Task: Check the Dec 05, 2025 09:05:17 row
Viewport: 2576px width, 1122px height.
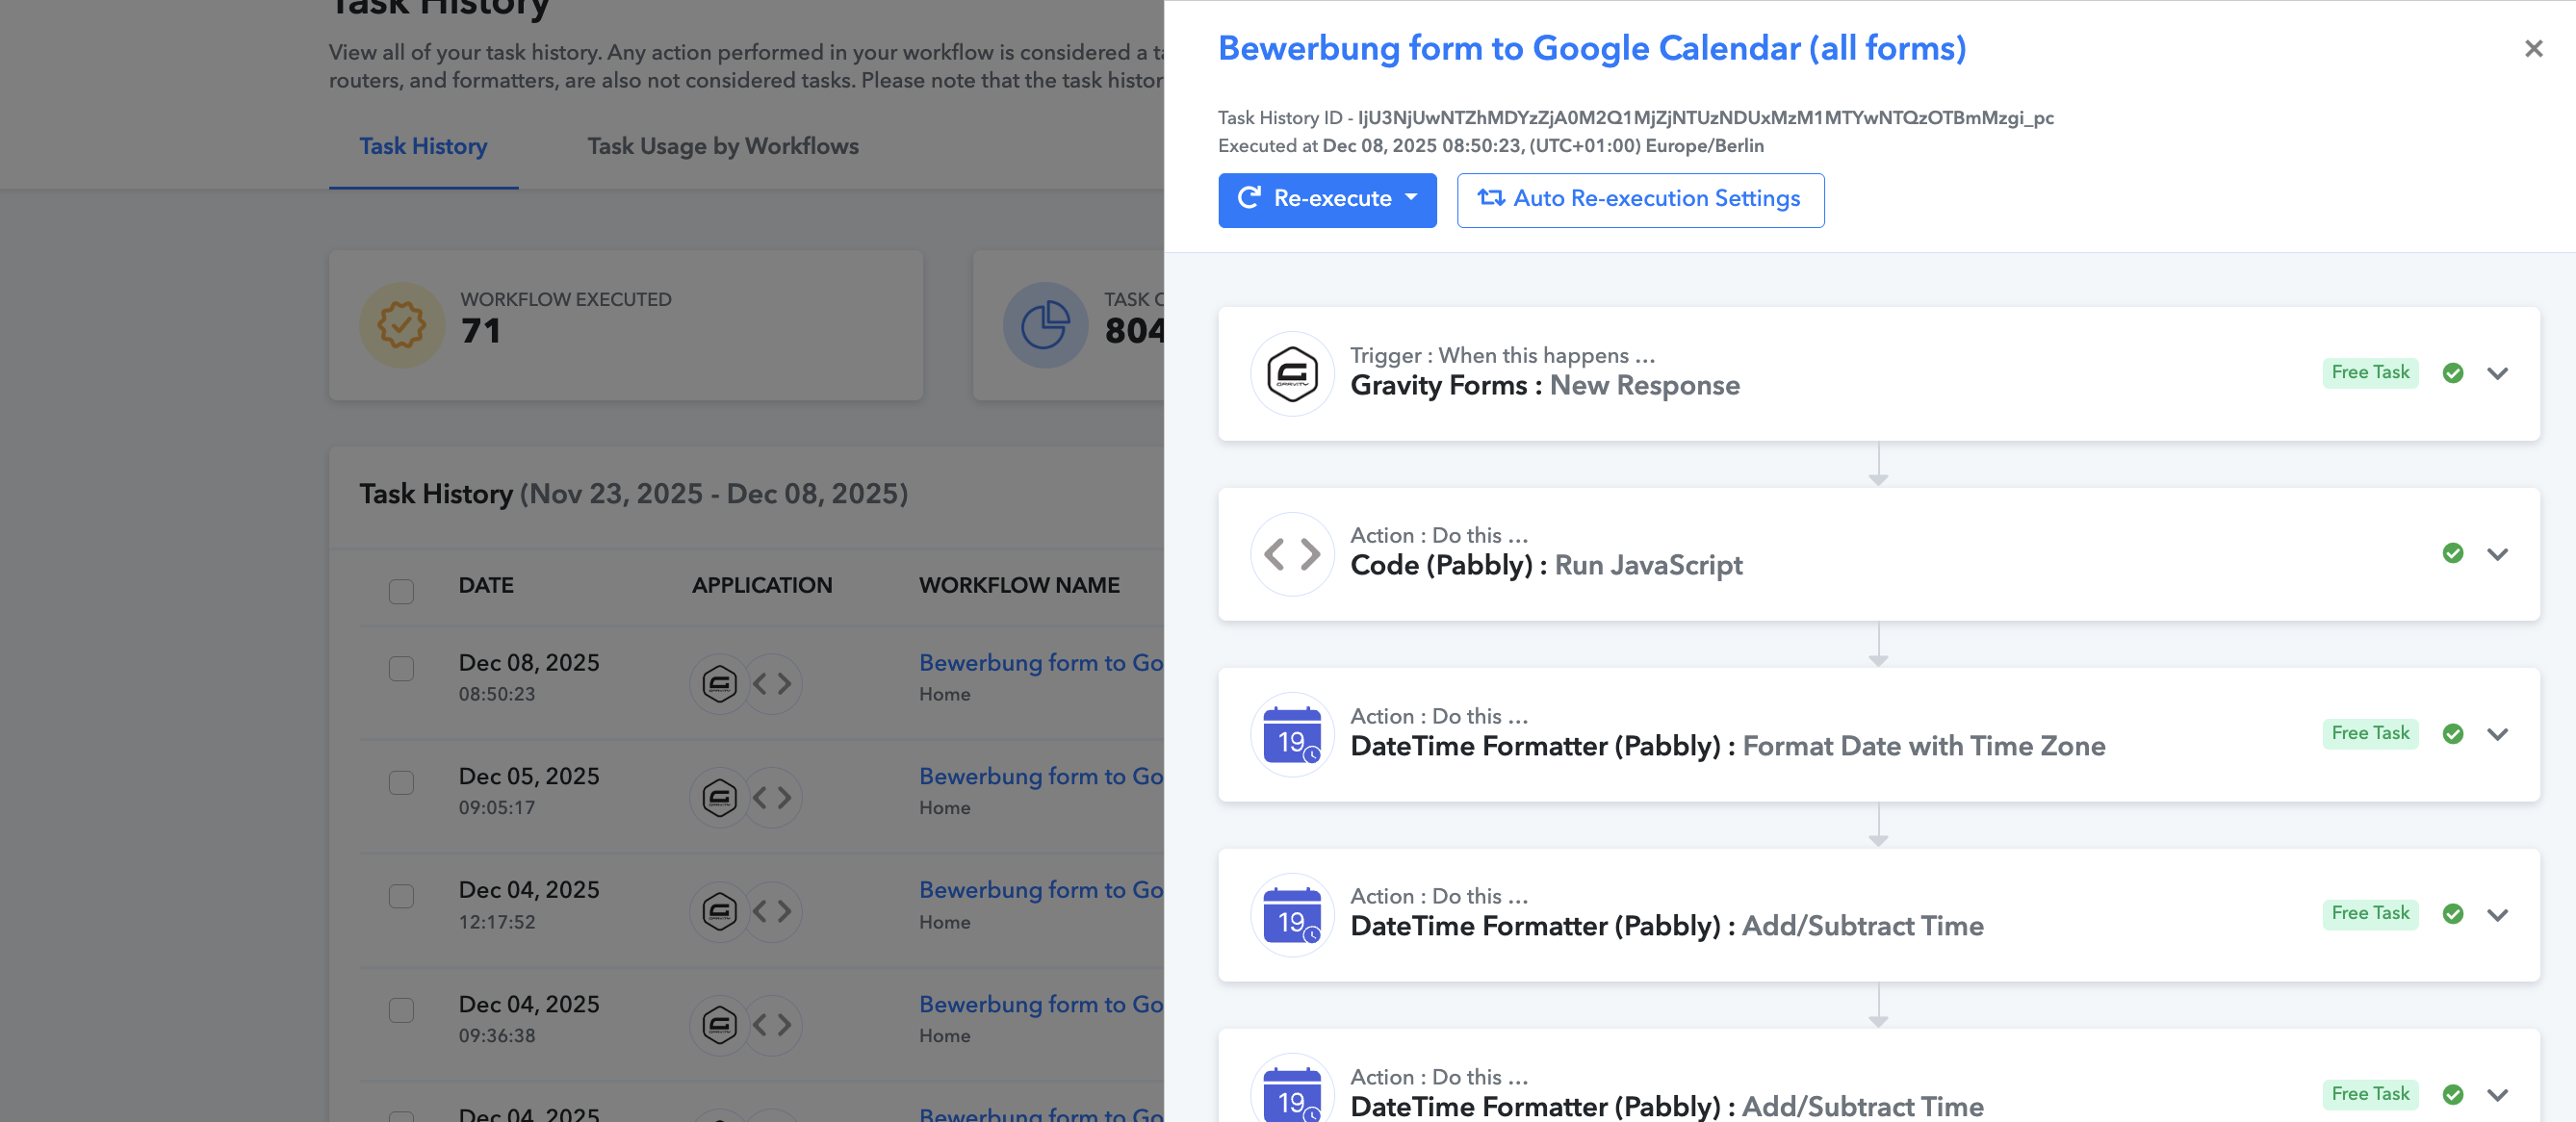Action: (401, 782)
